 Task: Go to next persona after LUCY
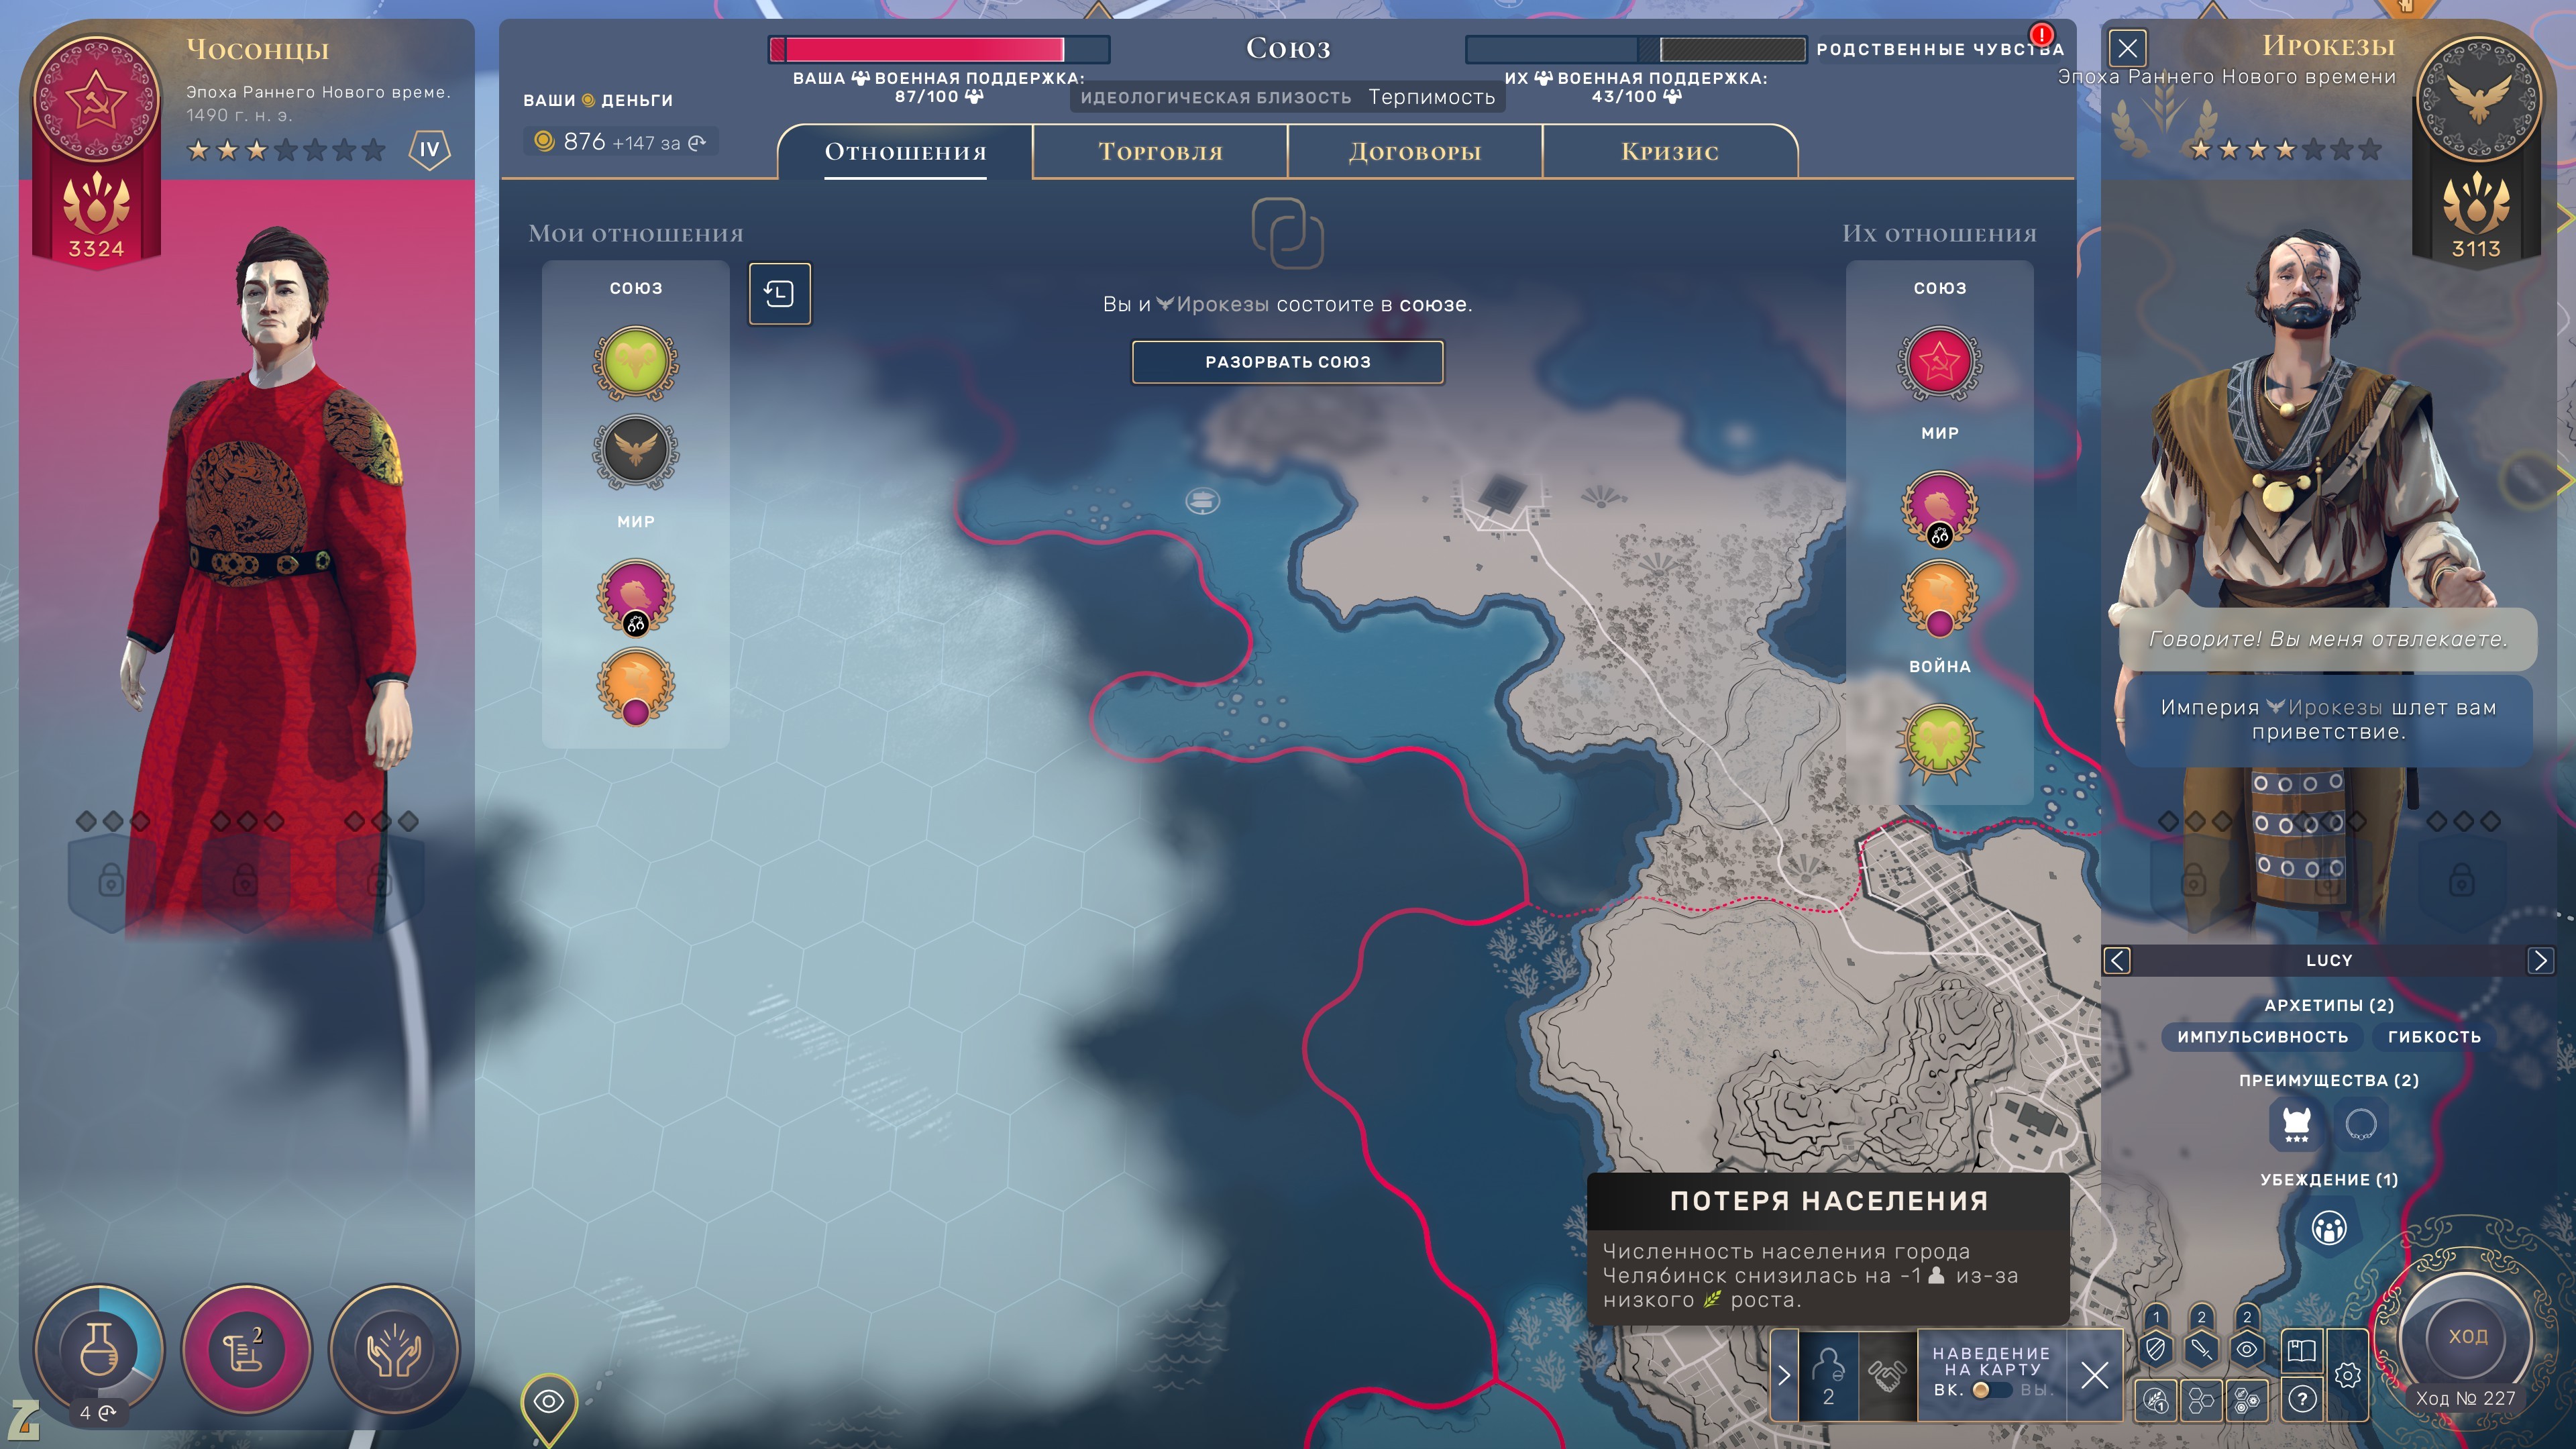pos(2540,961)
